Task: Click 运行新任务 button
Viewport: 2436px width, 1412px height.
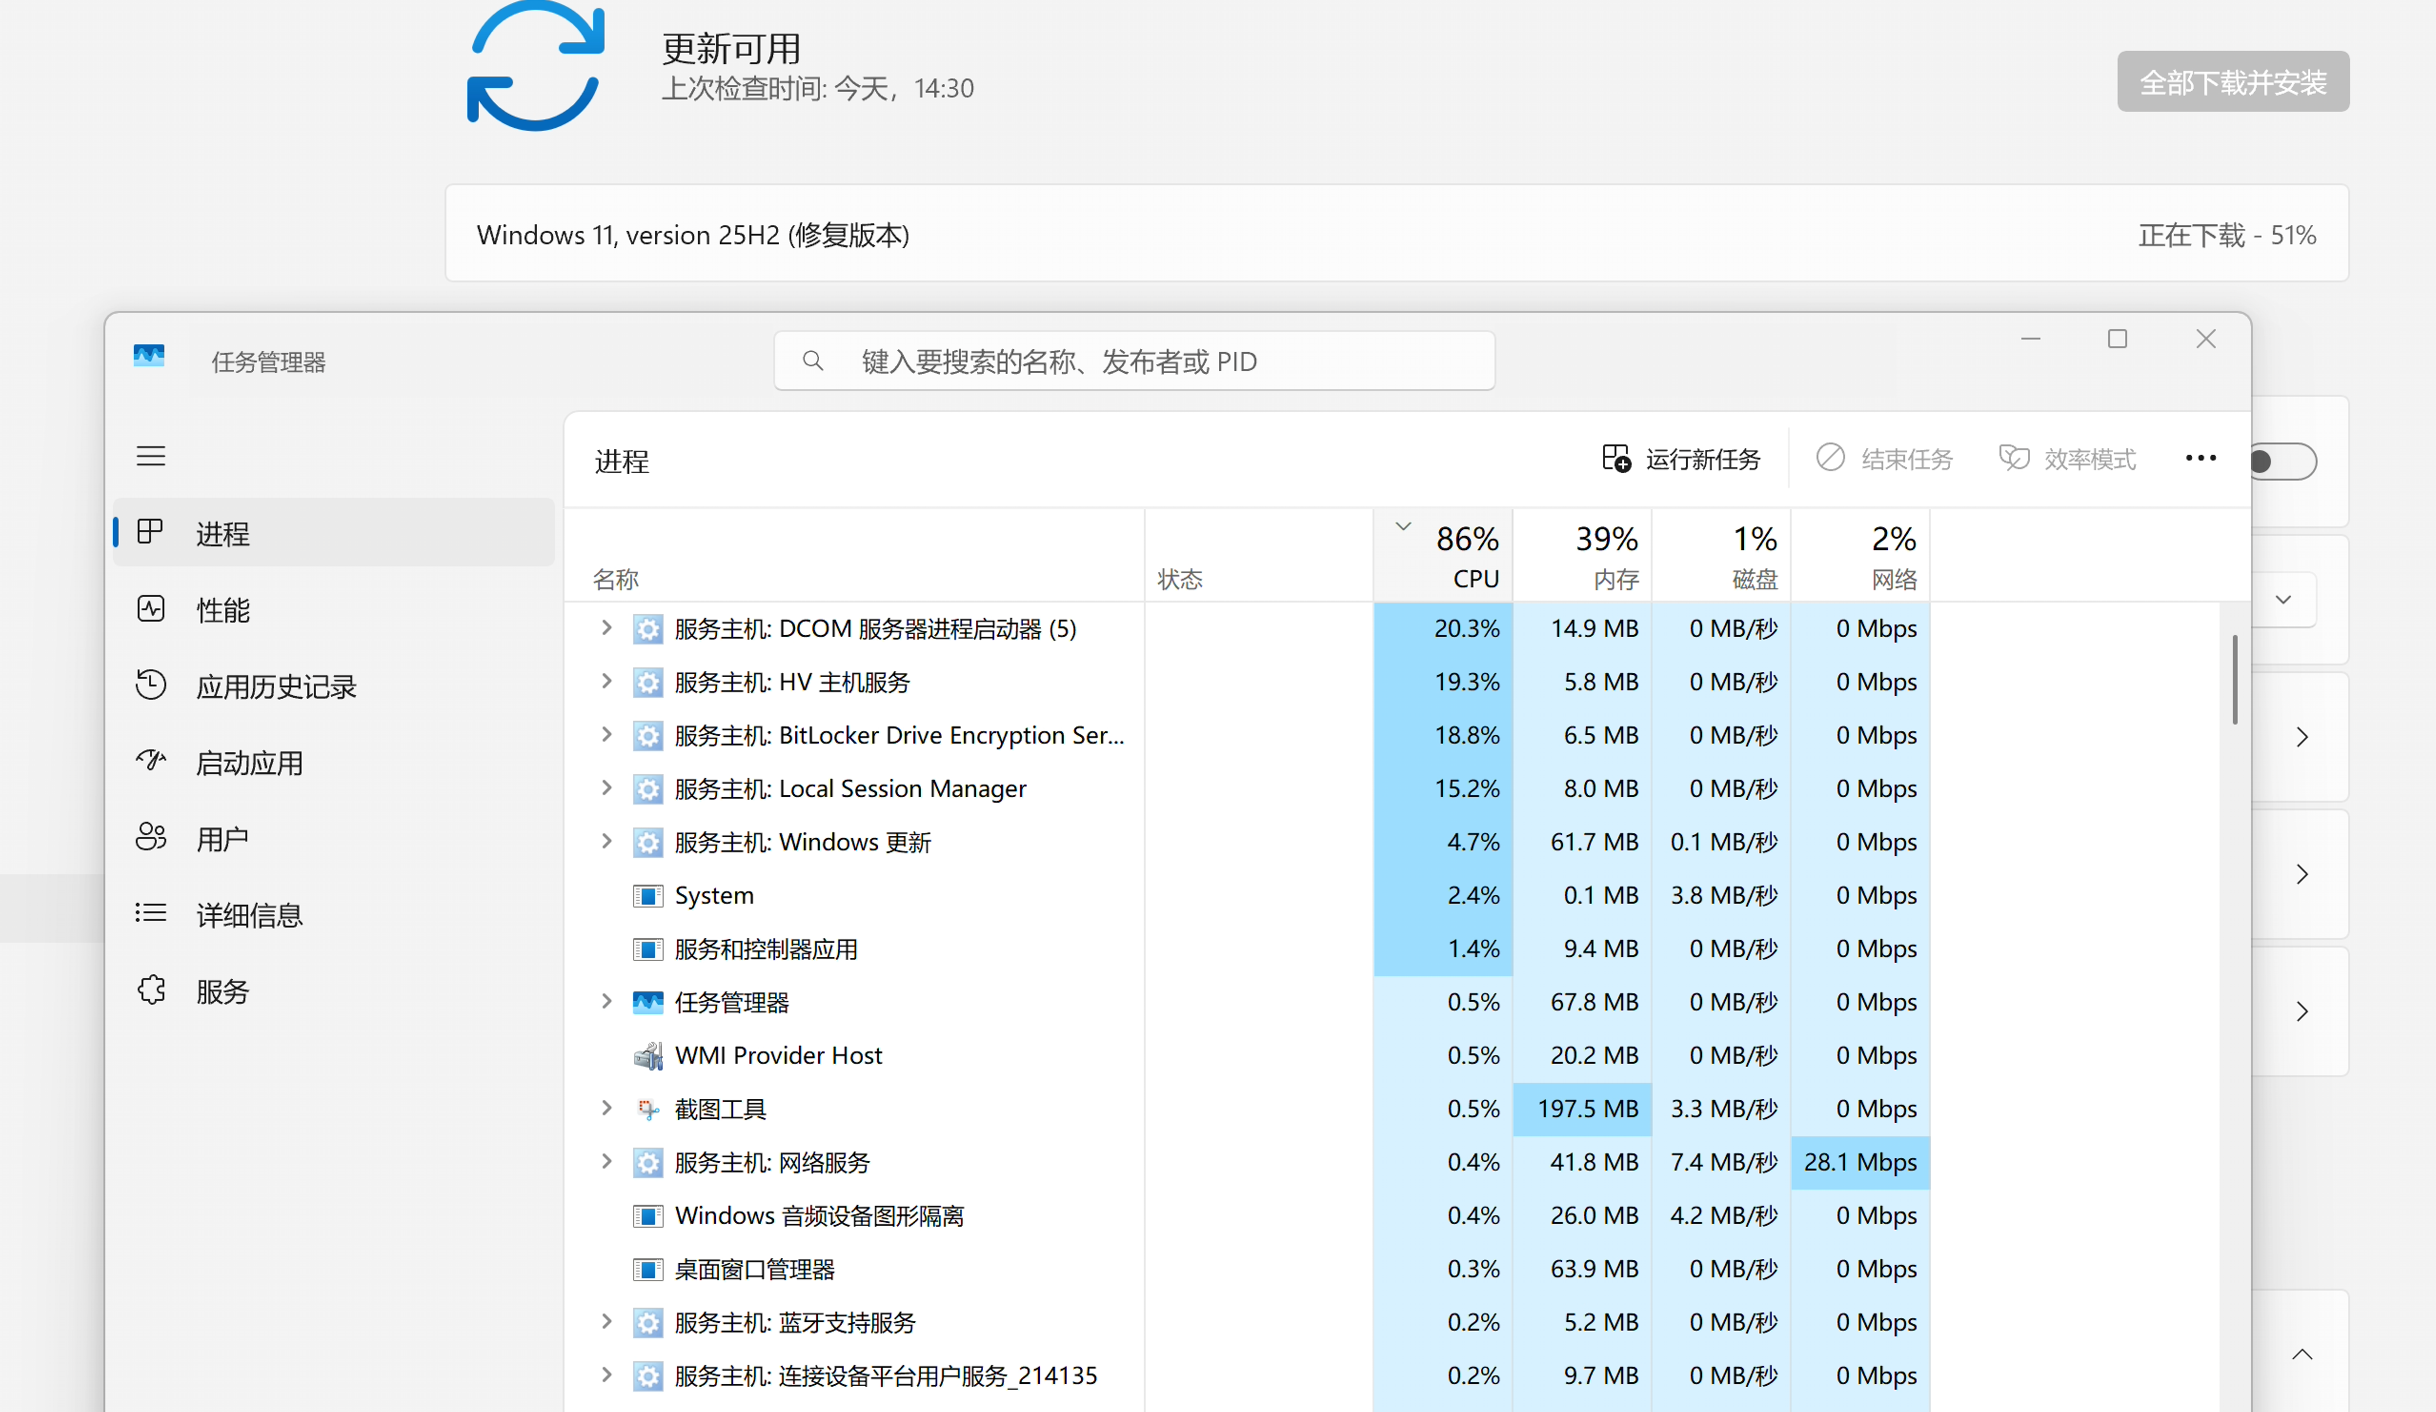Action: pos(1681,459)
